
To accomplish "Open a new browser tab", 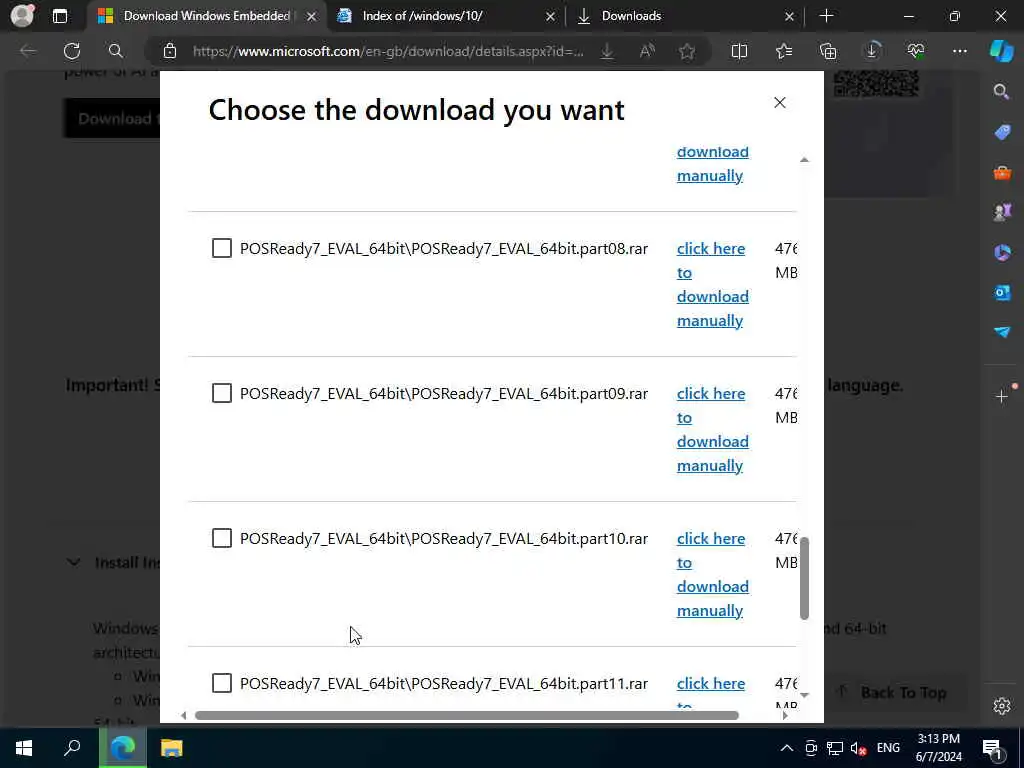I will 826,16.
